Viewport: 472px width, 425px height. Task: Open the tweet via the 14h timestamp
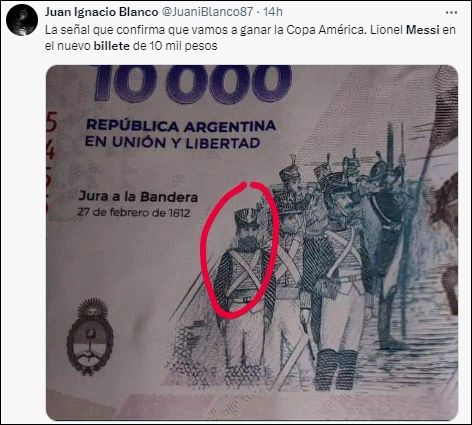click(x=273, y=12)
